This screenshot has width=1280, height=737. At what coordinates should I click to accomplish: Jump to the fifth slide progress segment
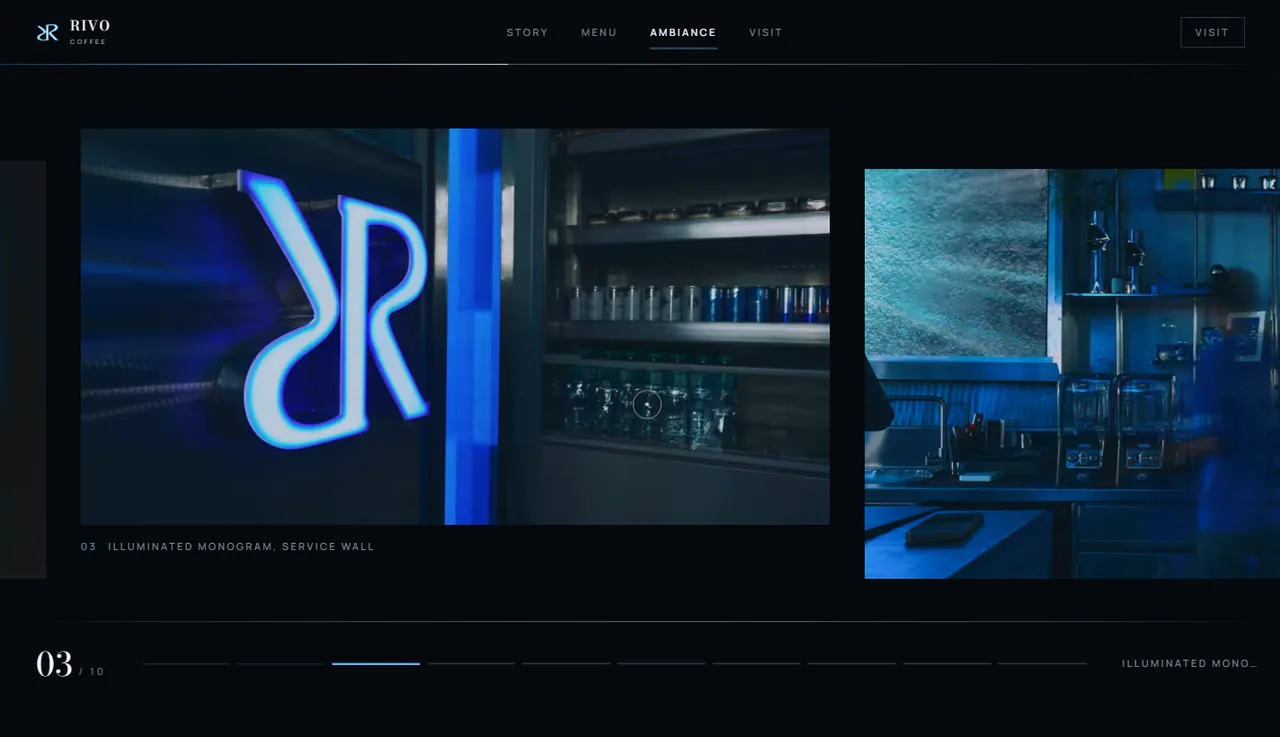click(x=566, y=663)
